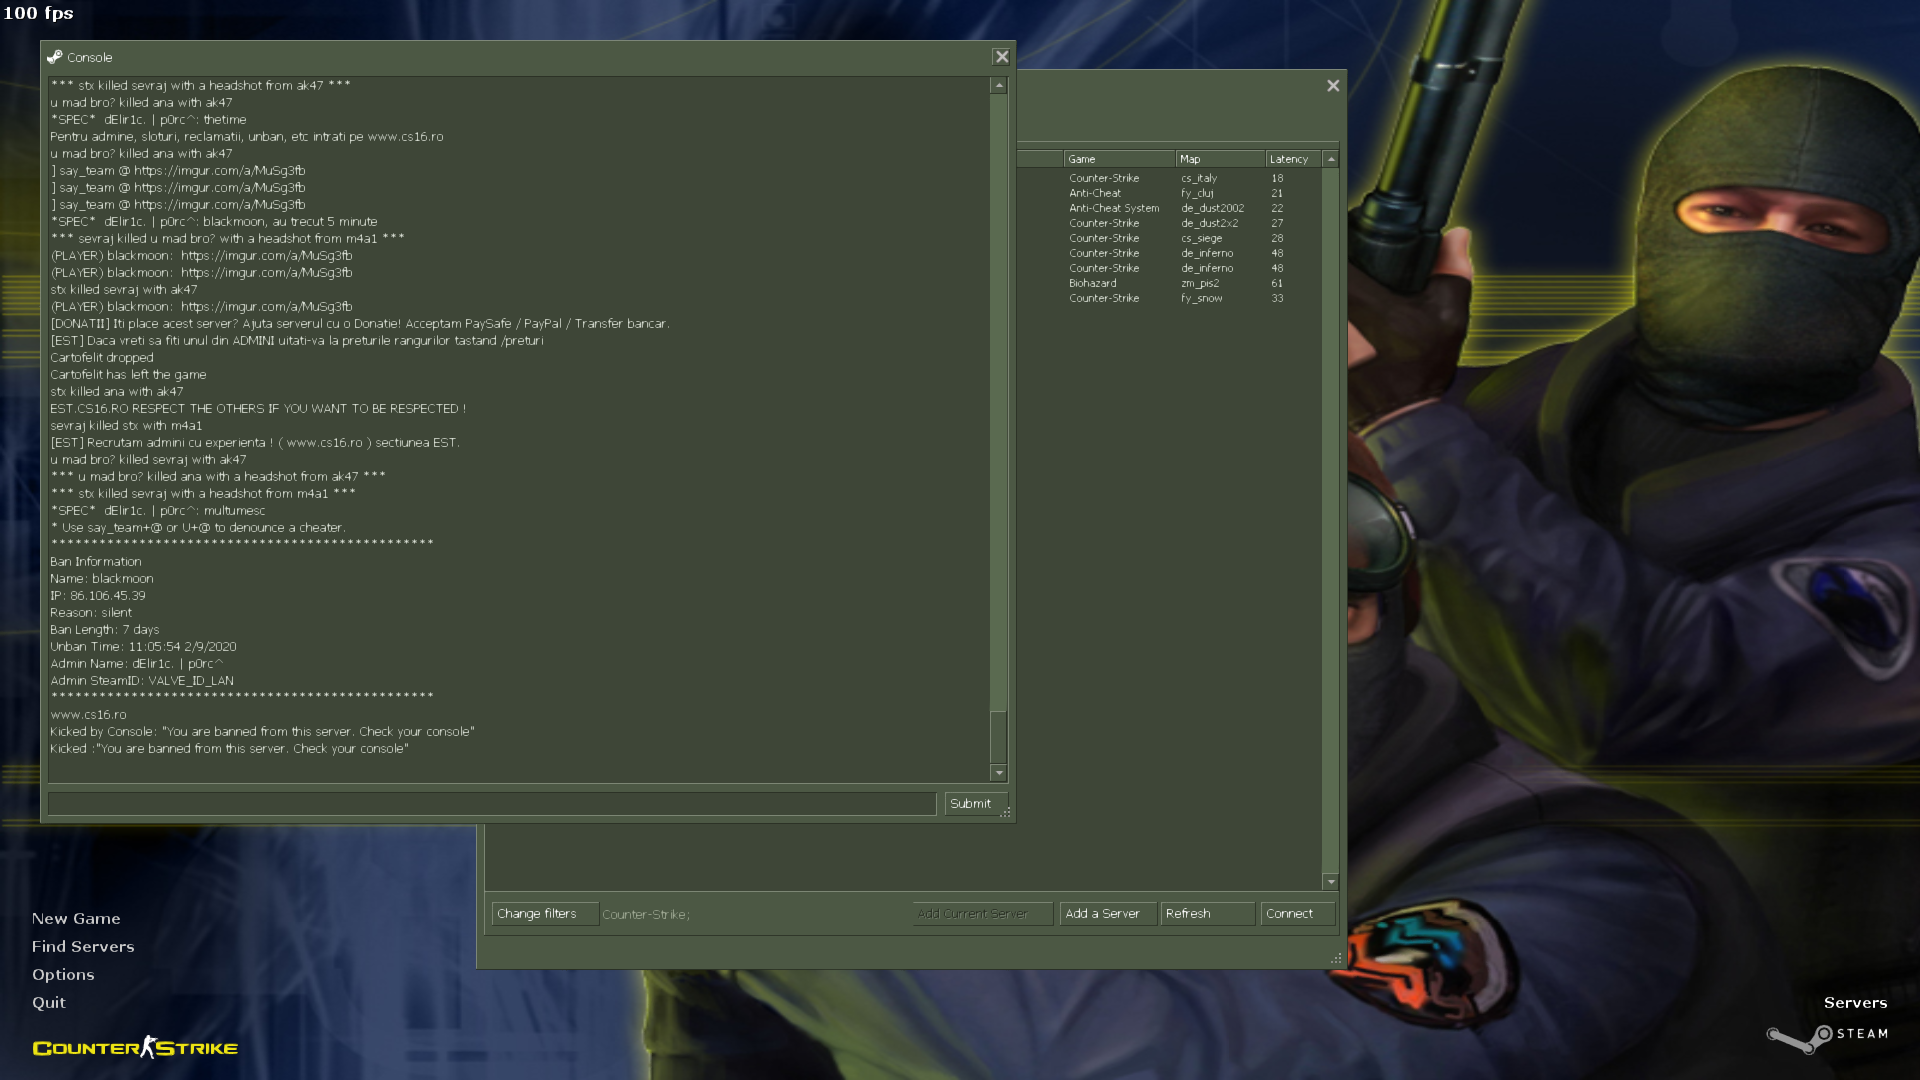1920x1080 pixels.
Task: Click the 100 fps counter
Action: coord(38,13)
